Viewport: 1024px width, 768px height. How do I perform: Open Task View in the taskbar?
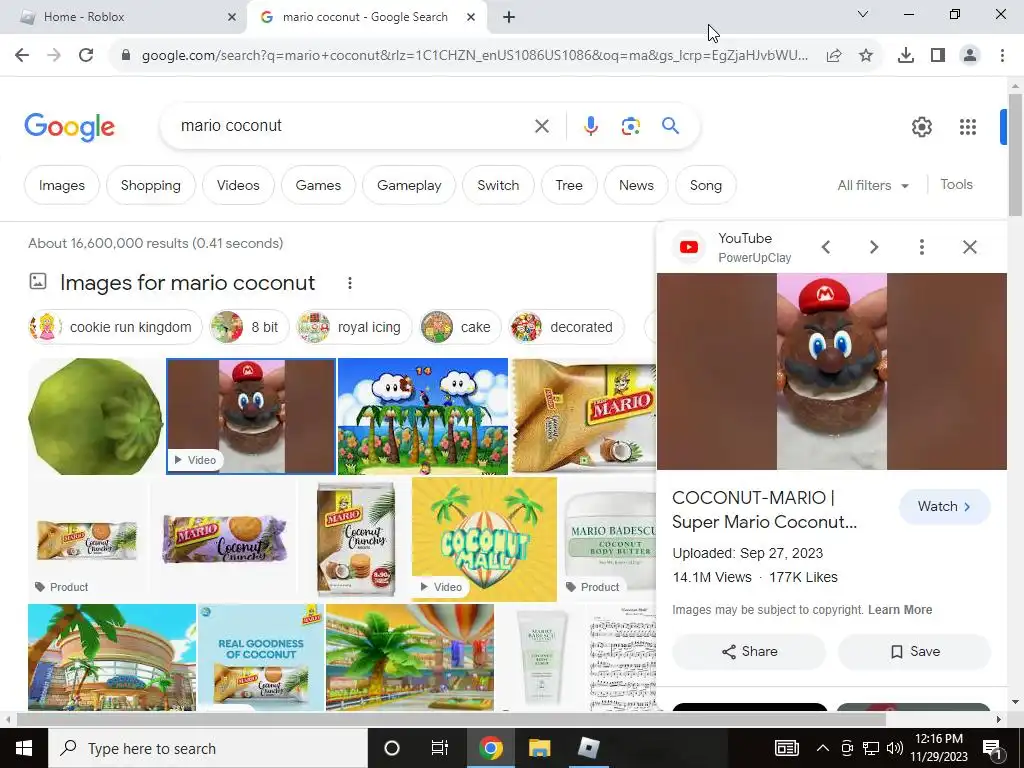pyautogui.click(x=440, y=748)
